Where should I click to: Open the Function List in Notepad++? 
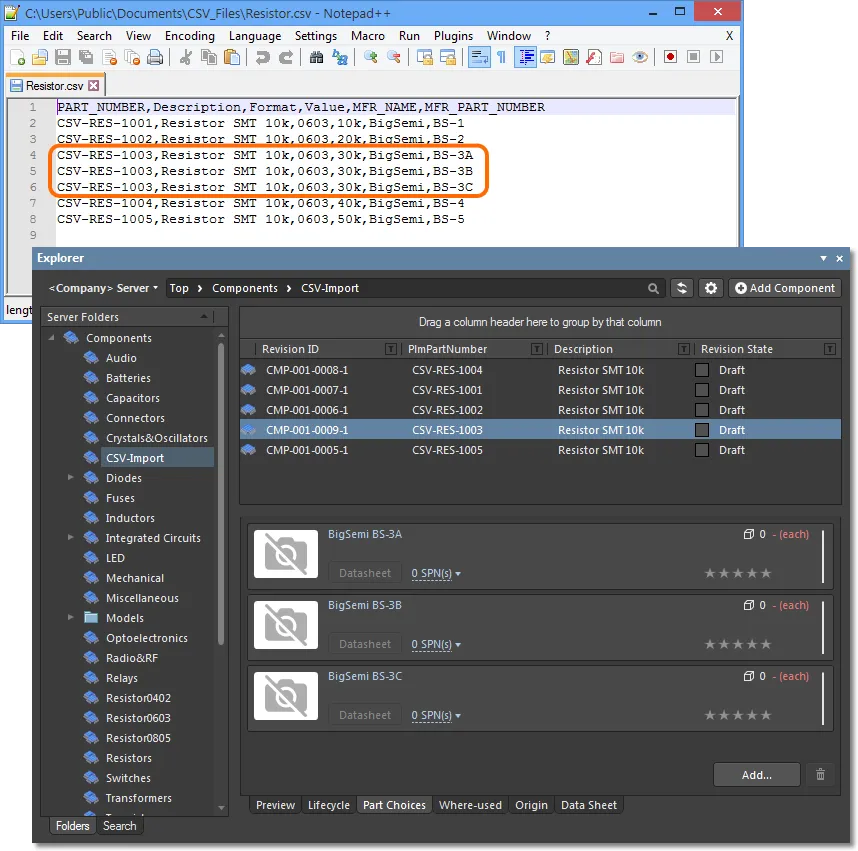(x=594, y=57)
